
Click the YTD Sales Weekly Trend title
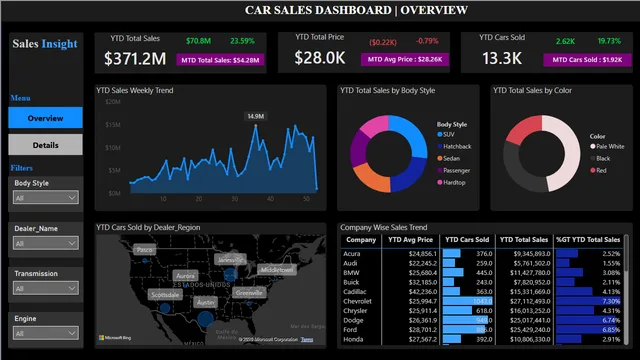coord(135,90)
